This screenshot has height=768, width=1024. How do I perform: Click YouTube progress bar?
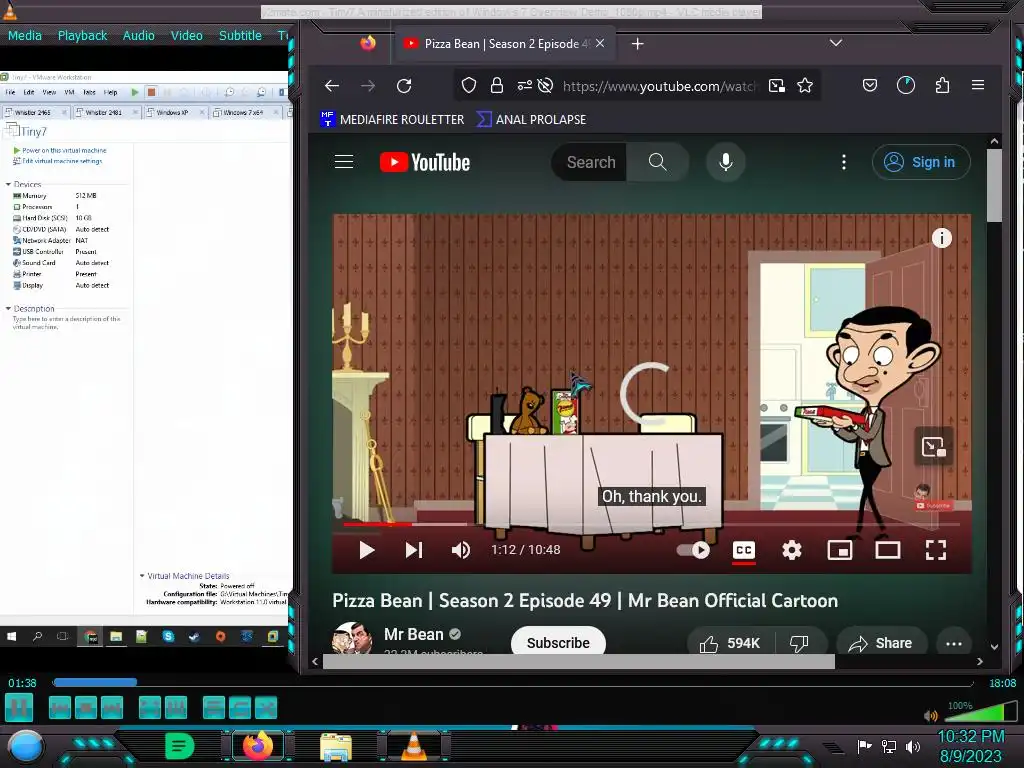coord(651,524)
